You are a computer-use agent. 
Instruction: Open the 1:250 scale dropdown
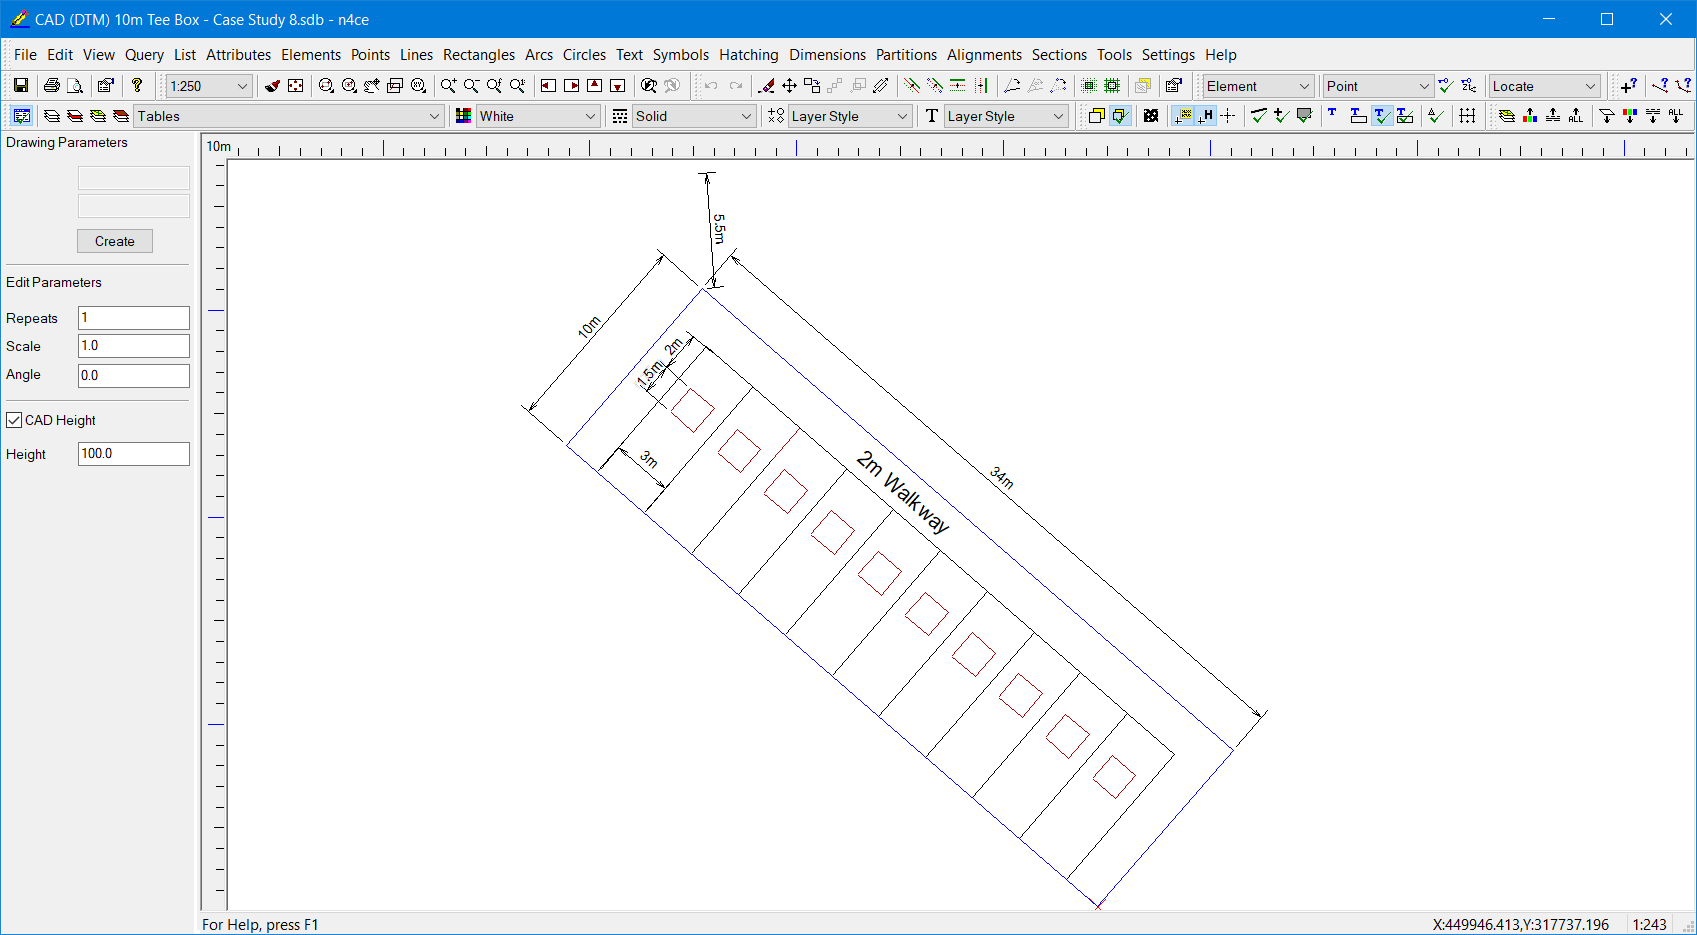(208, 86)
